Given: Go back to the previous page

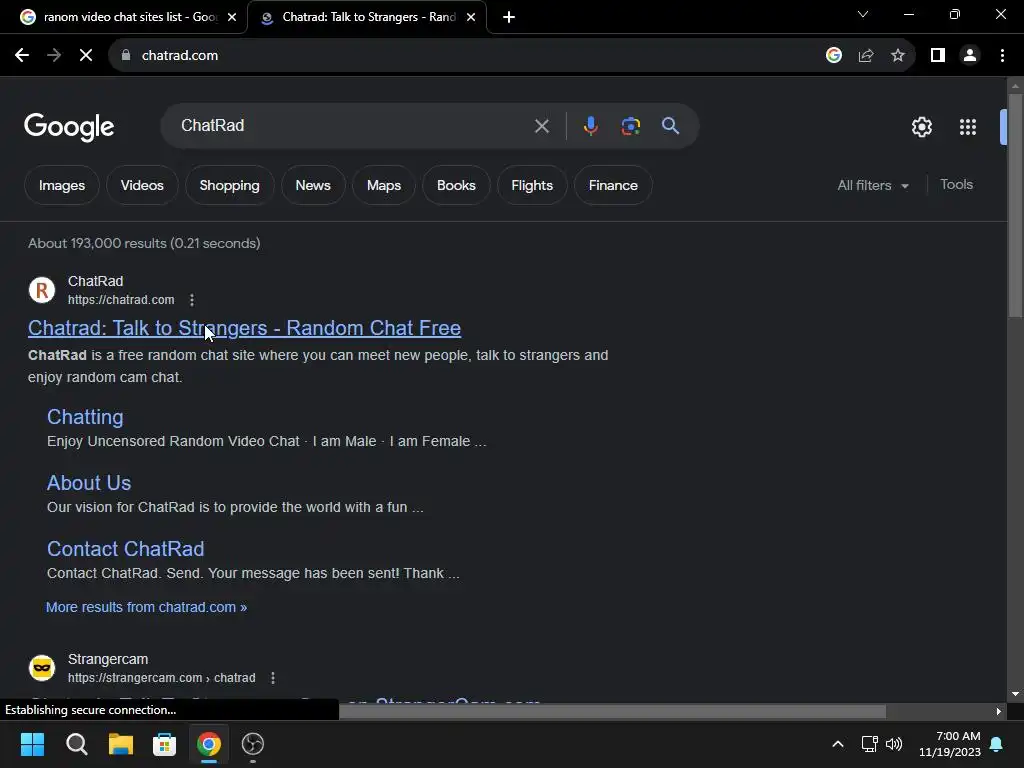Looking at the screenshot, I should pos(22,56).
